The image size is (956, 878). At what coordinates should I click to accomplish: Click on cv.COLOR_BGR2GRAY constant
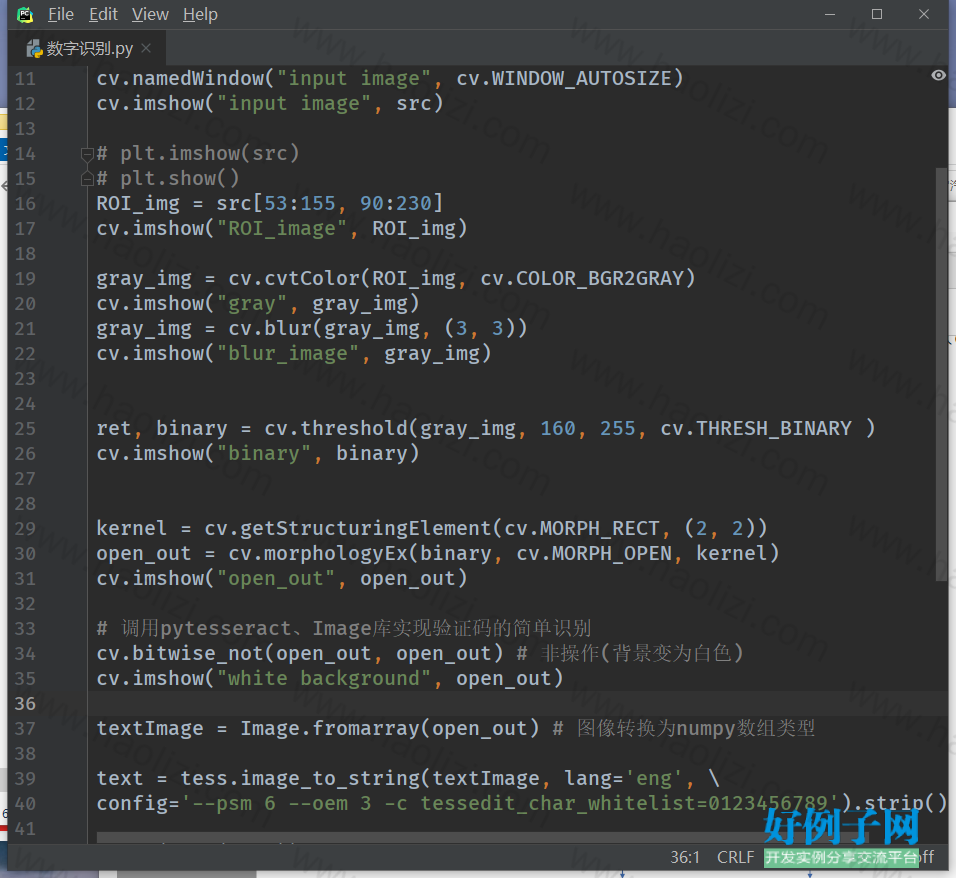582,279
